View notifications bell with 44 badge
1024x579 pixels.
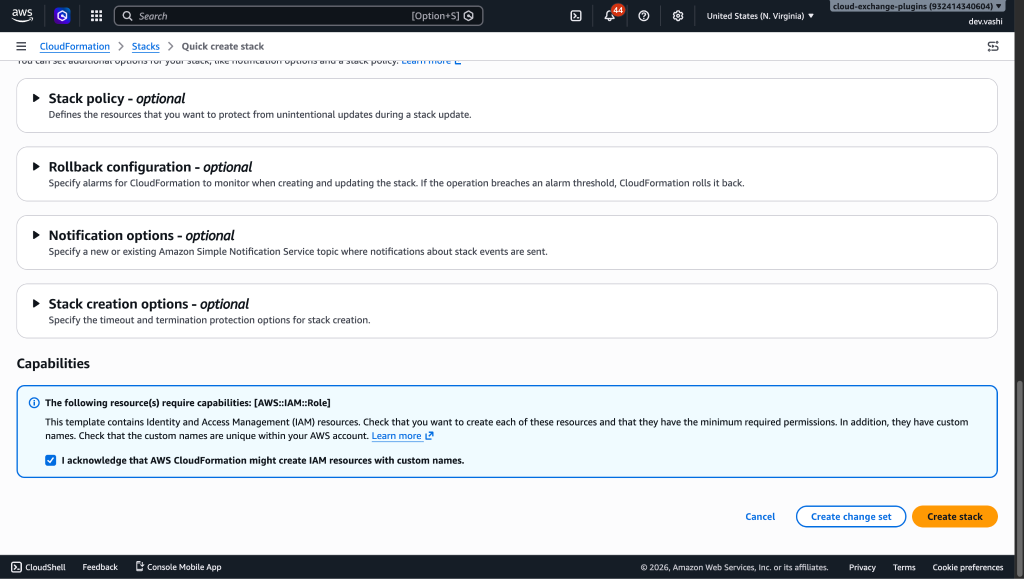click(x=610, y=16)
